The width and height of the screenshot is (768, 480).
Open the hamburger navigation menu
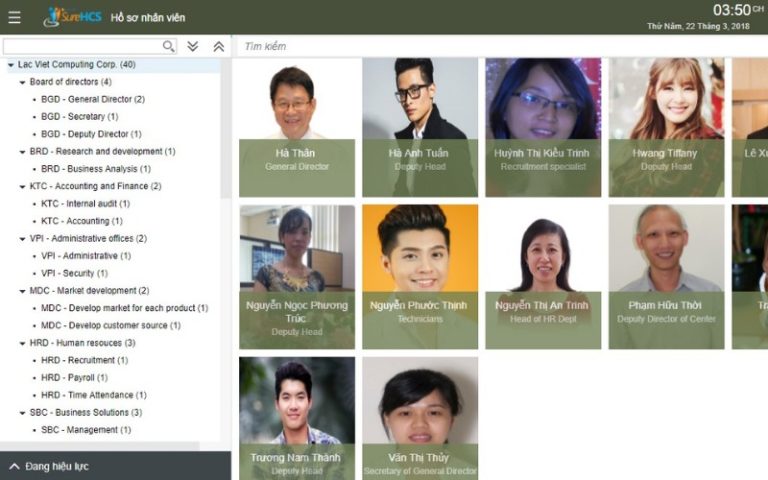coord(14,17)
